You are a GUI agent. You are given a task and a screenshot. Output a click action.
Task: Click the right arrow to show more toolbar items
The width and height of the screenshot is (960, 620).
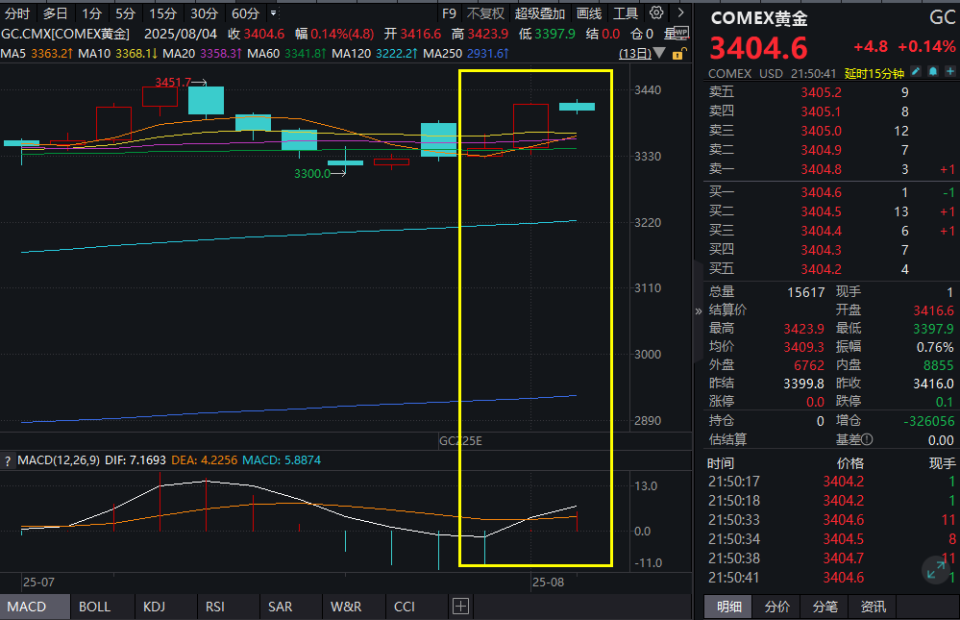[681, 12]
